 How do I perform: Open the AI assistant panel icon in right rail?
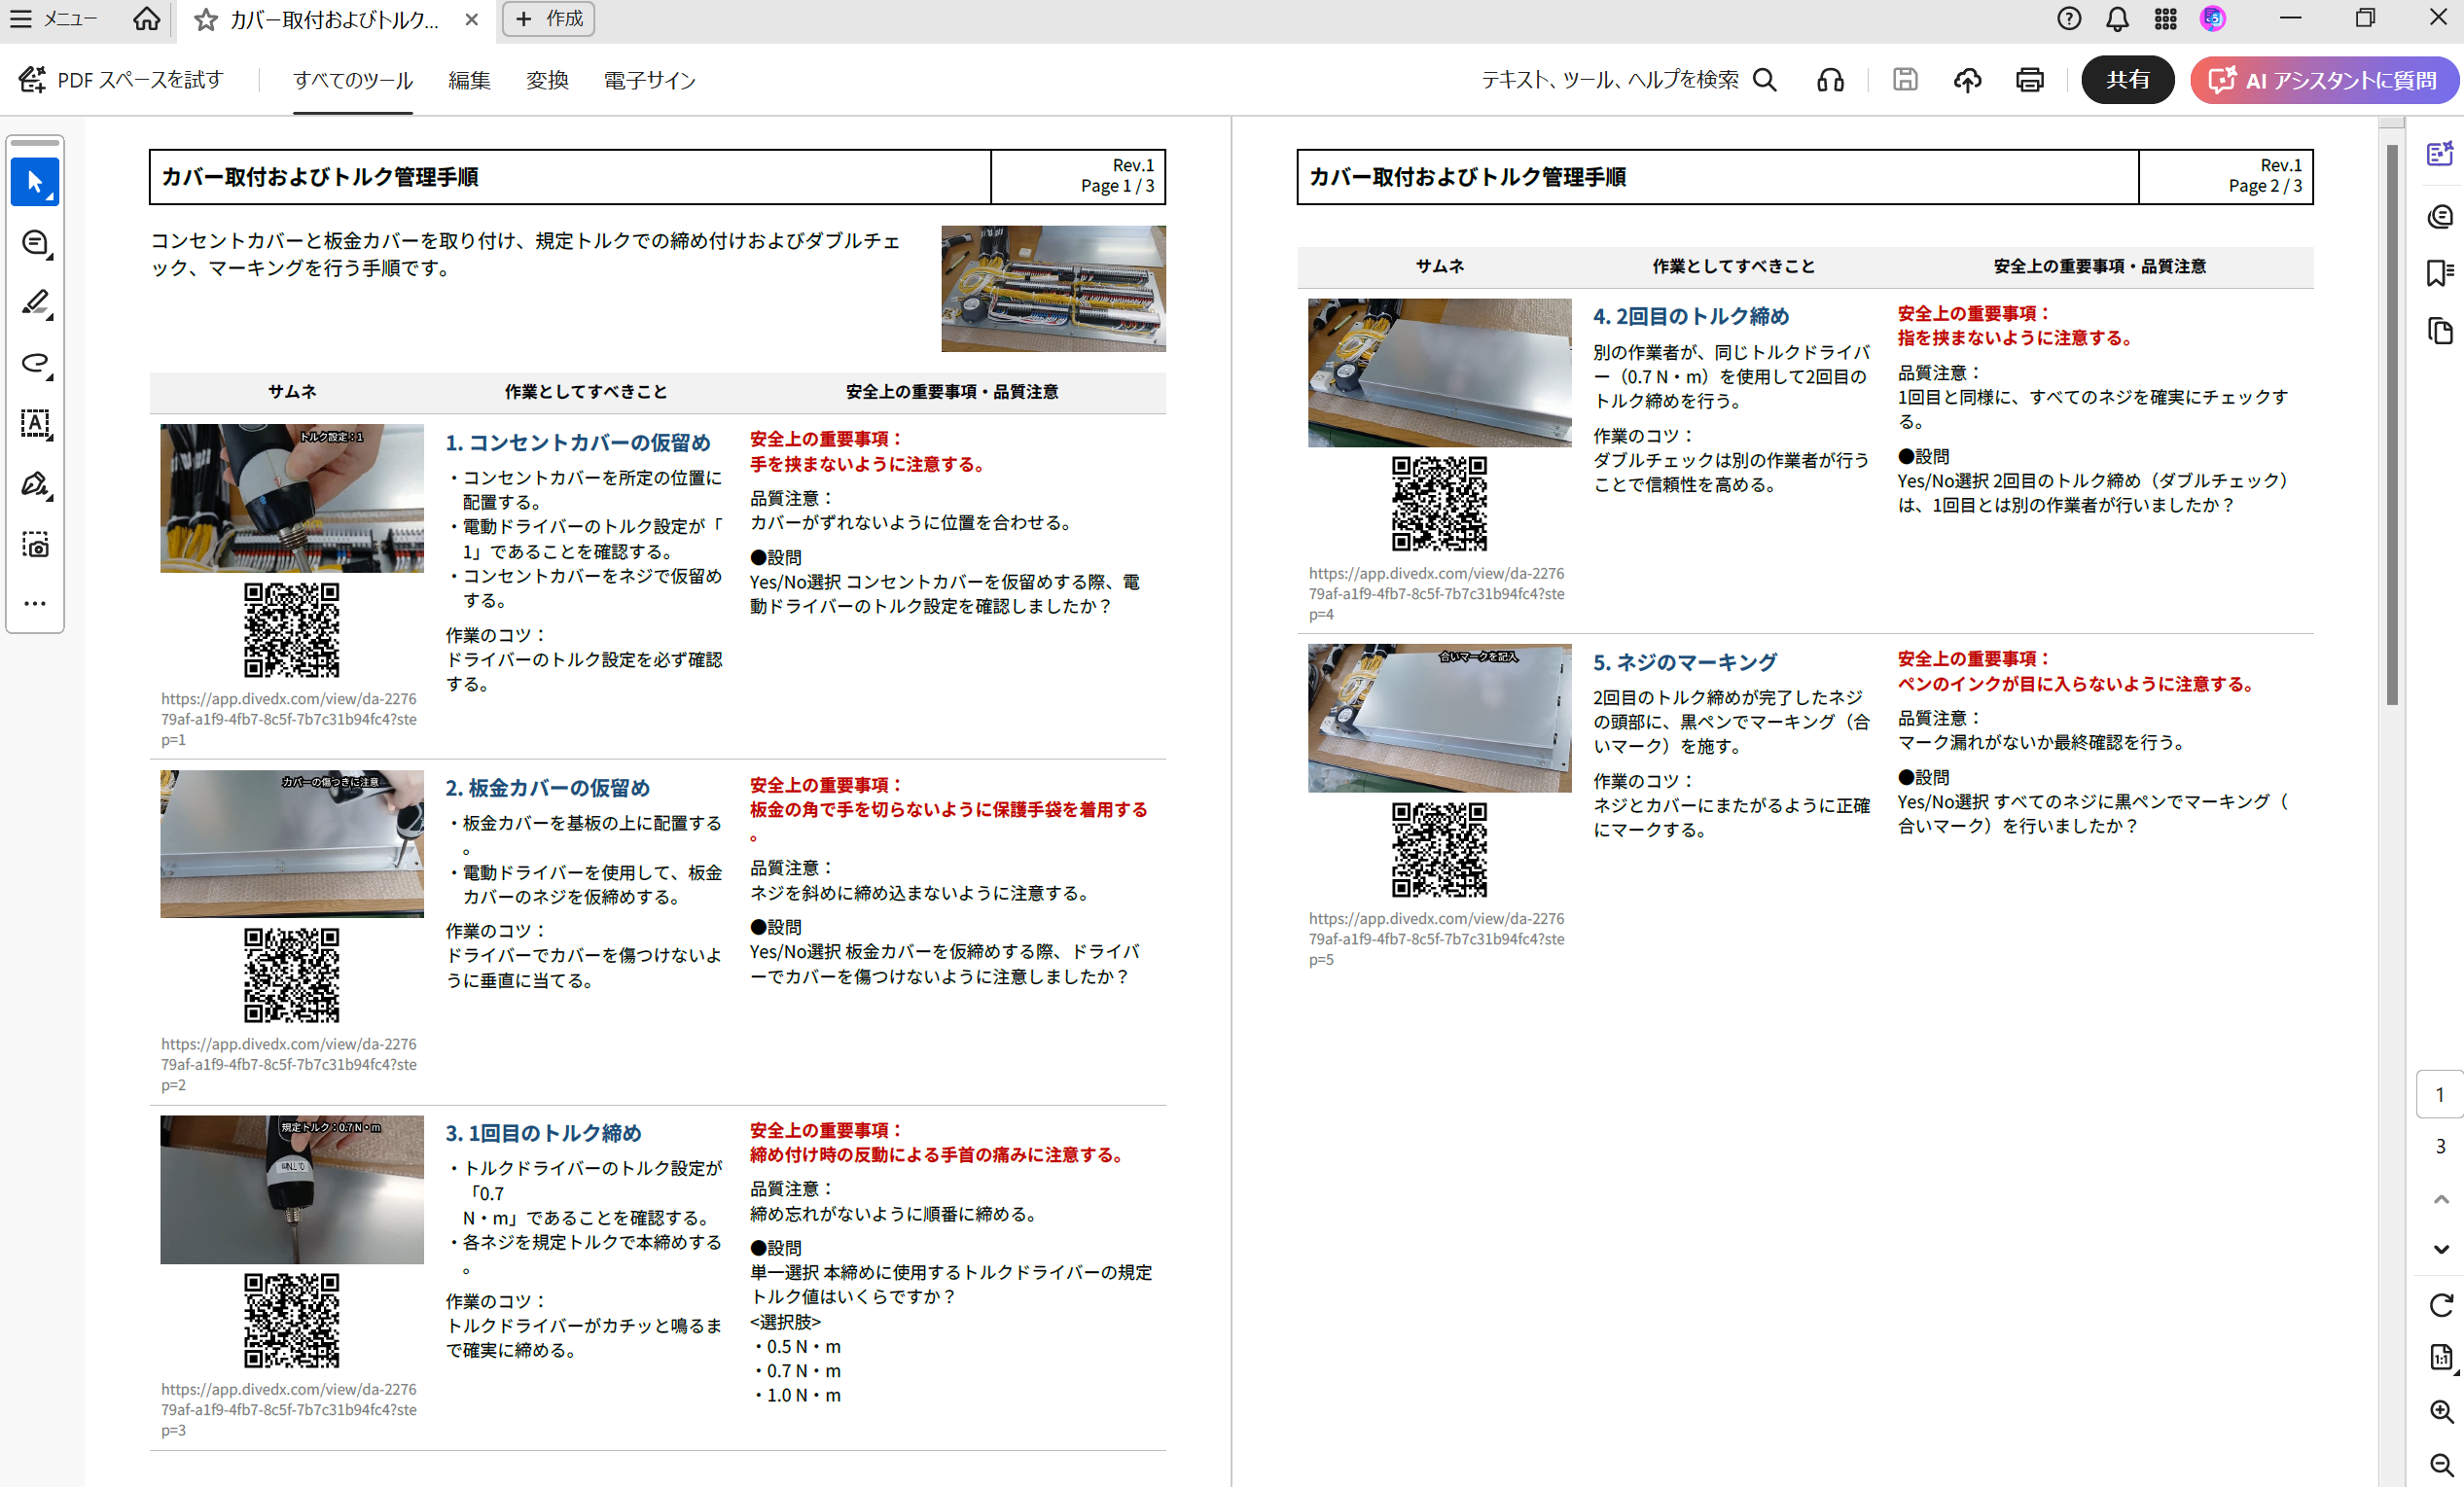pos(2440,154)
